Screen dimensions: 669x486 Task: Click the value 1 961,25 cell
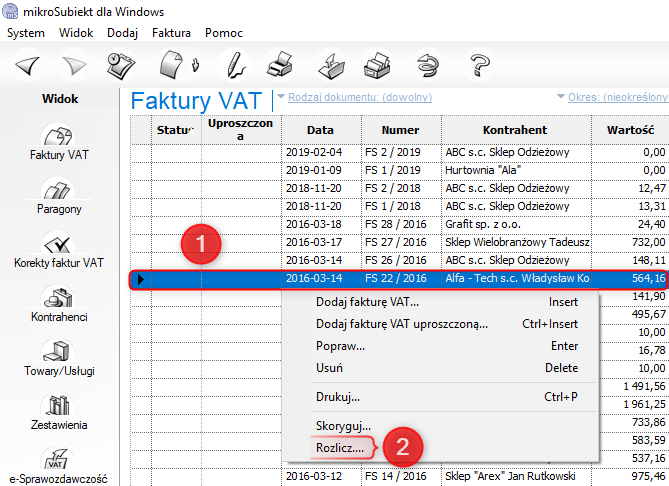tap(634, 404)
